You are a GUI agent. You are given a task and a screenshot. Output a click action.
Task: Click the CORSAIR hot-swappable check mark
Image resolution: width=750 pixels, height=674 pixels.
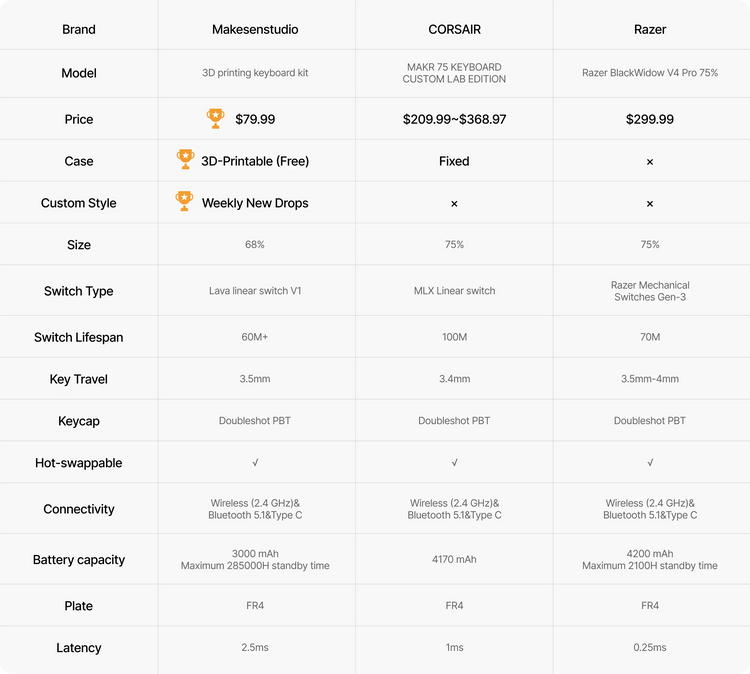454,463
